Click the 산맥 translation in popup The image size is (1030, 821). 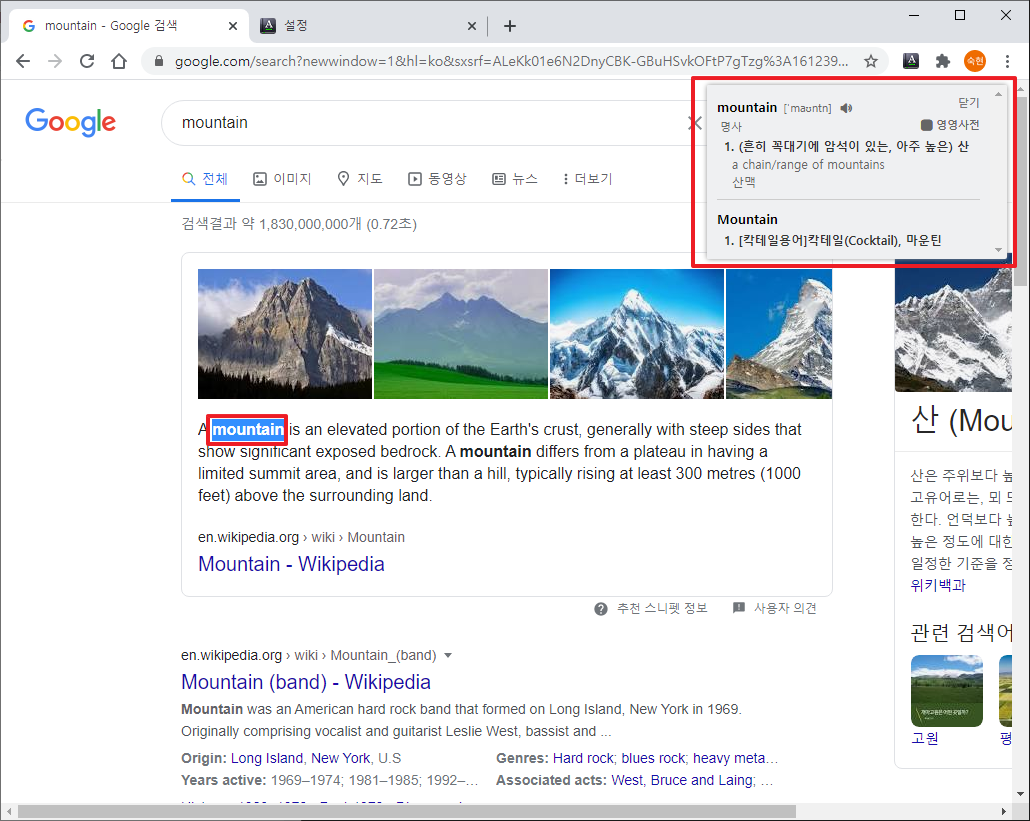[x=744, y=183]
